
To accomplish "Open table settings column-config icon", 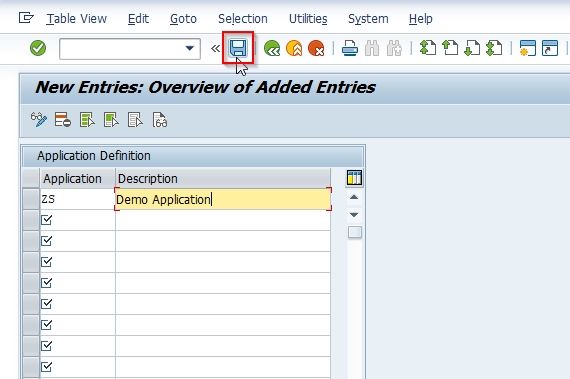I will click(354, 178).
